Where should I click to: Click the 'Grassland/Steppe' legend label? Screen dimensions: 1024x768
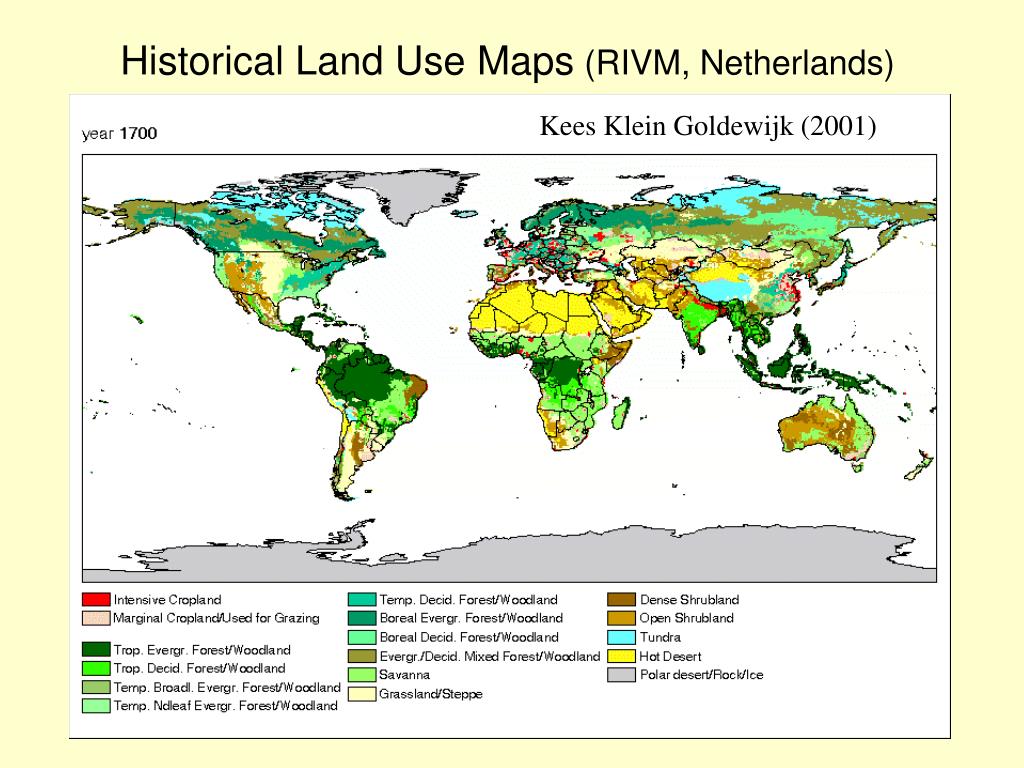(x=431, y=694)
